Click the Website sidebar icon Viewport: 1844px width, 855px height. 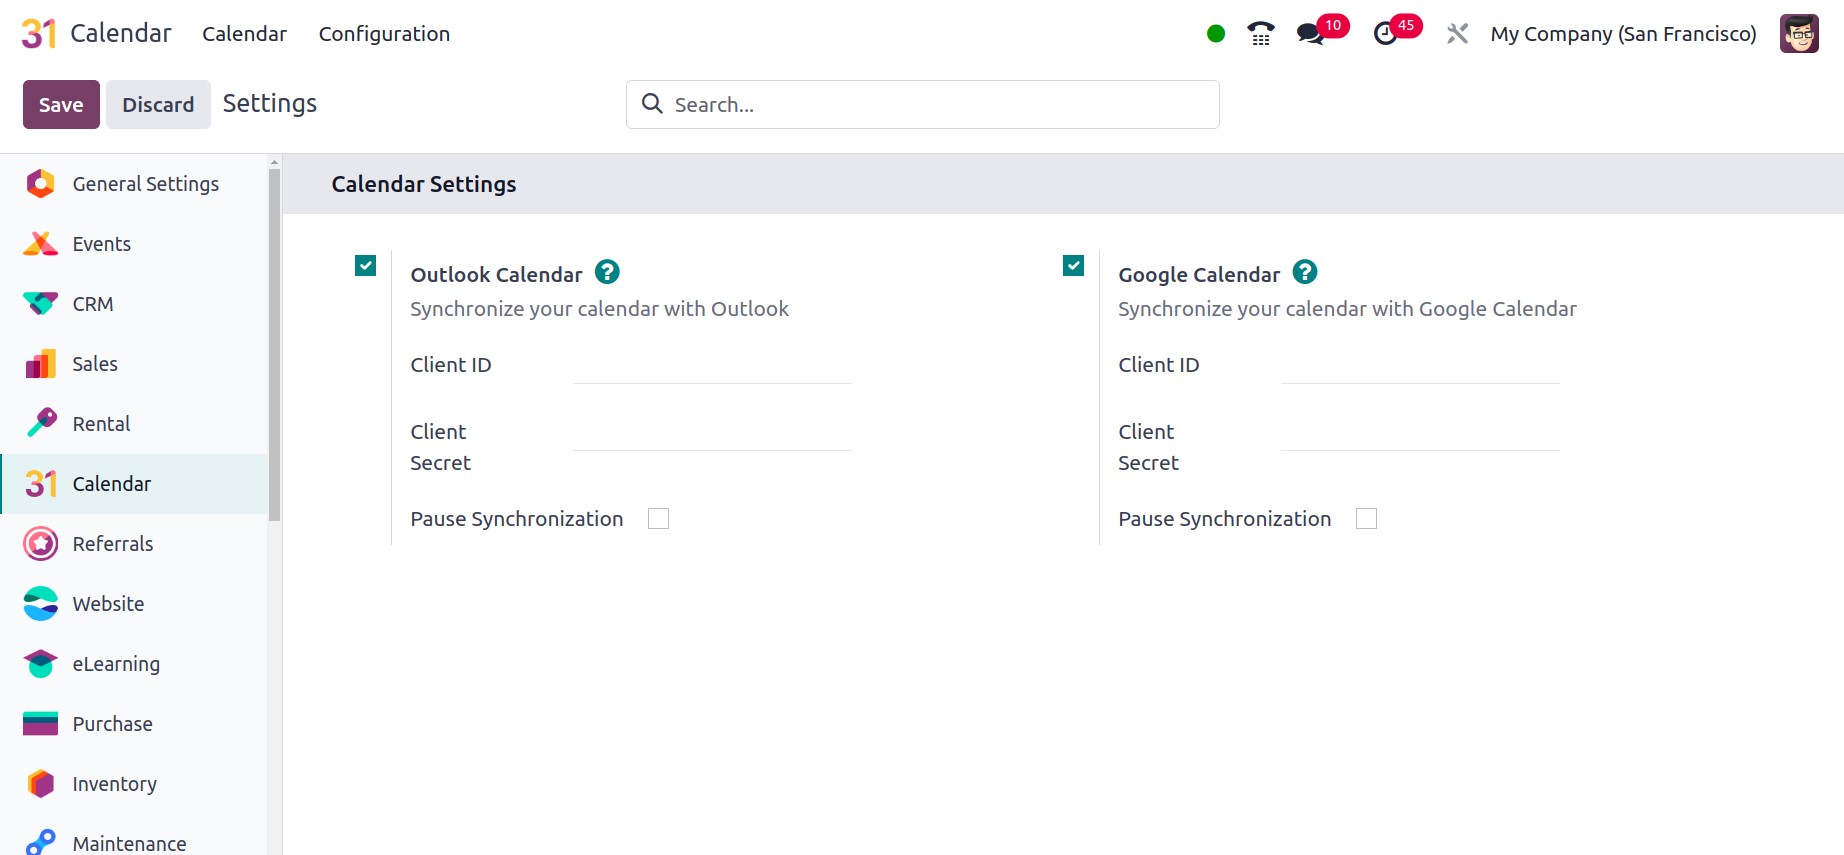tap(40, 604)
